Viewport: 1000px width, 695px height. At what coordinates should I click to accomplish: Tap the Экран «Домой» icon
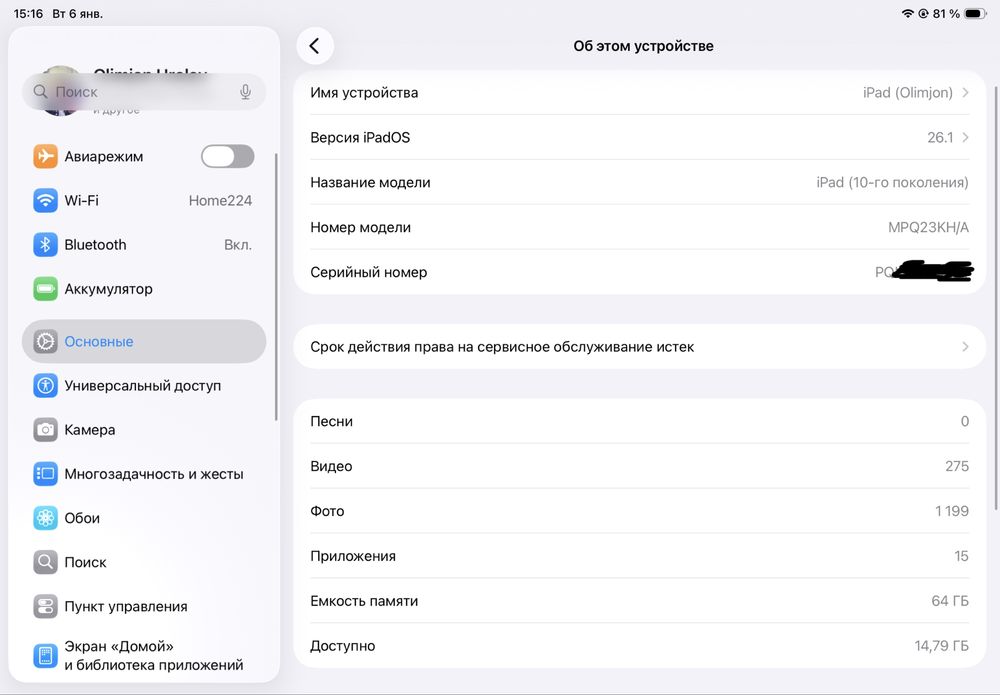(45, 655)
